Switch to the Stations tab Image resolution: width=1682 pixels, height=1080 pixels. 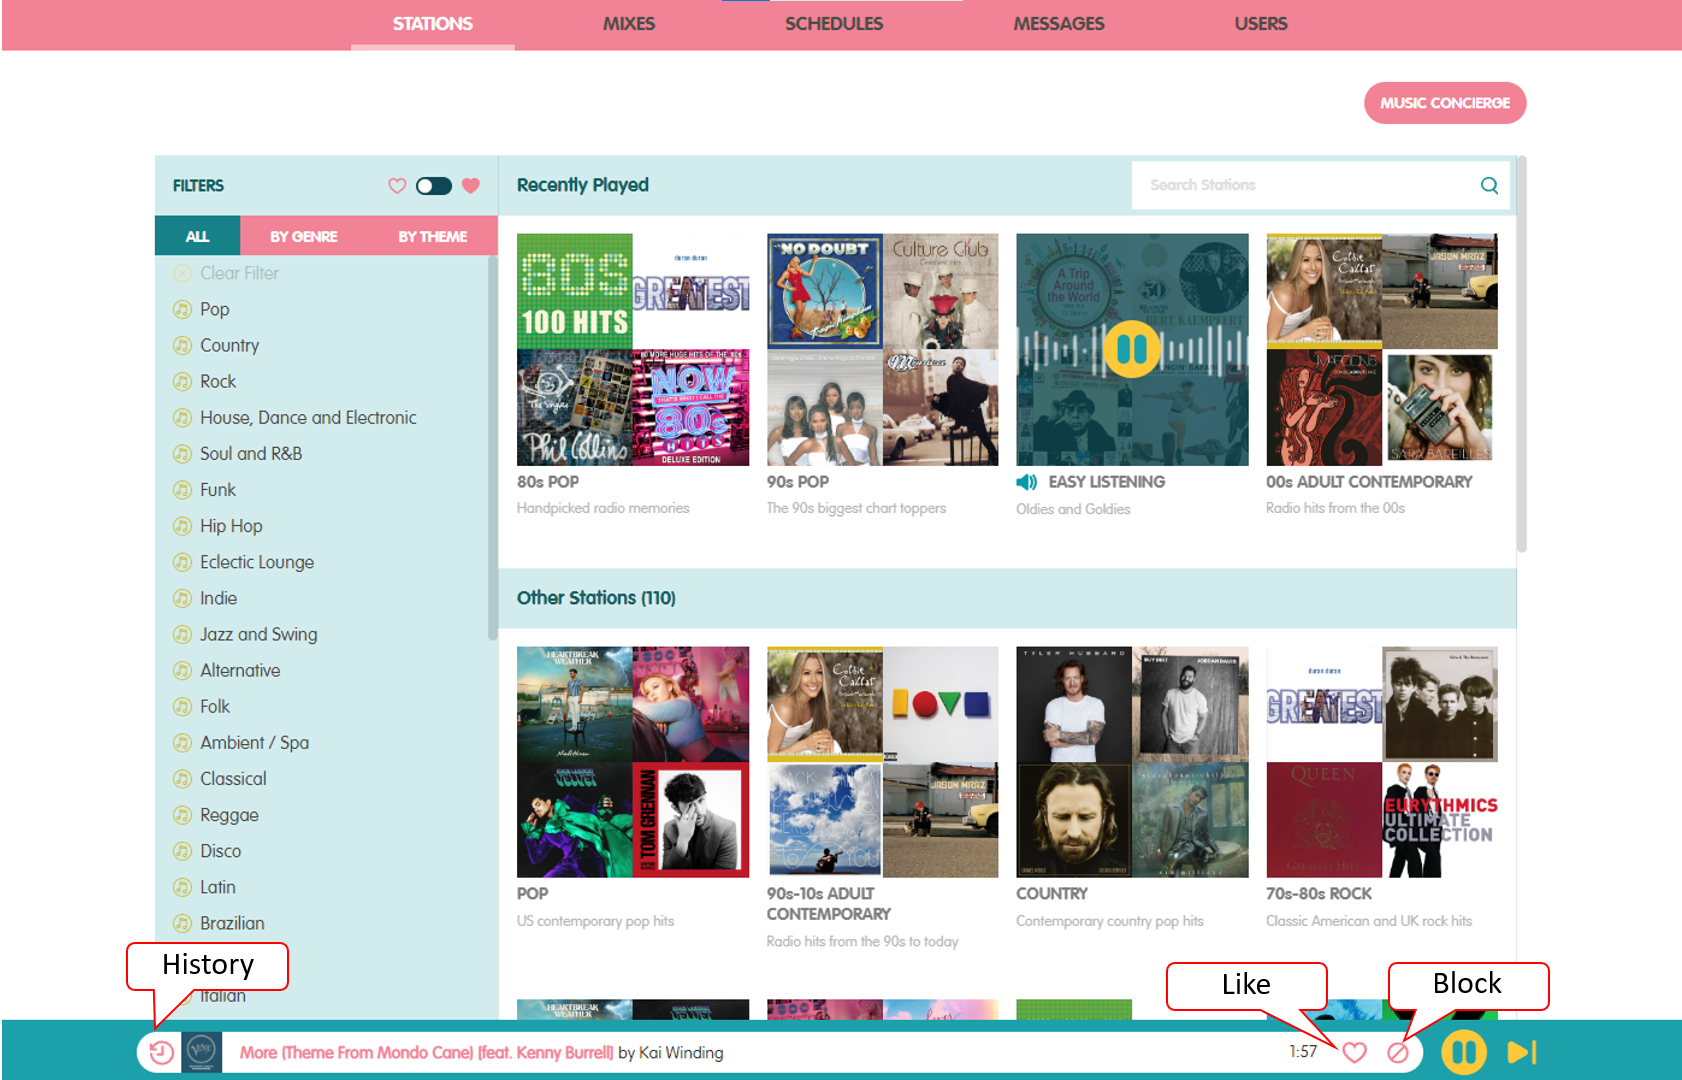pyautogui.click(x=432, y=24)
